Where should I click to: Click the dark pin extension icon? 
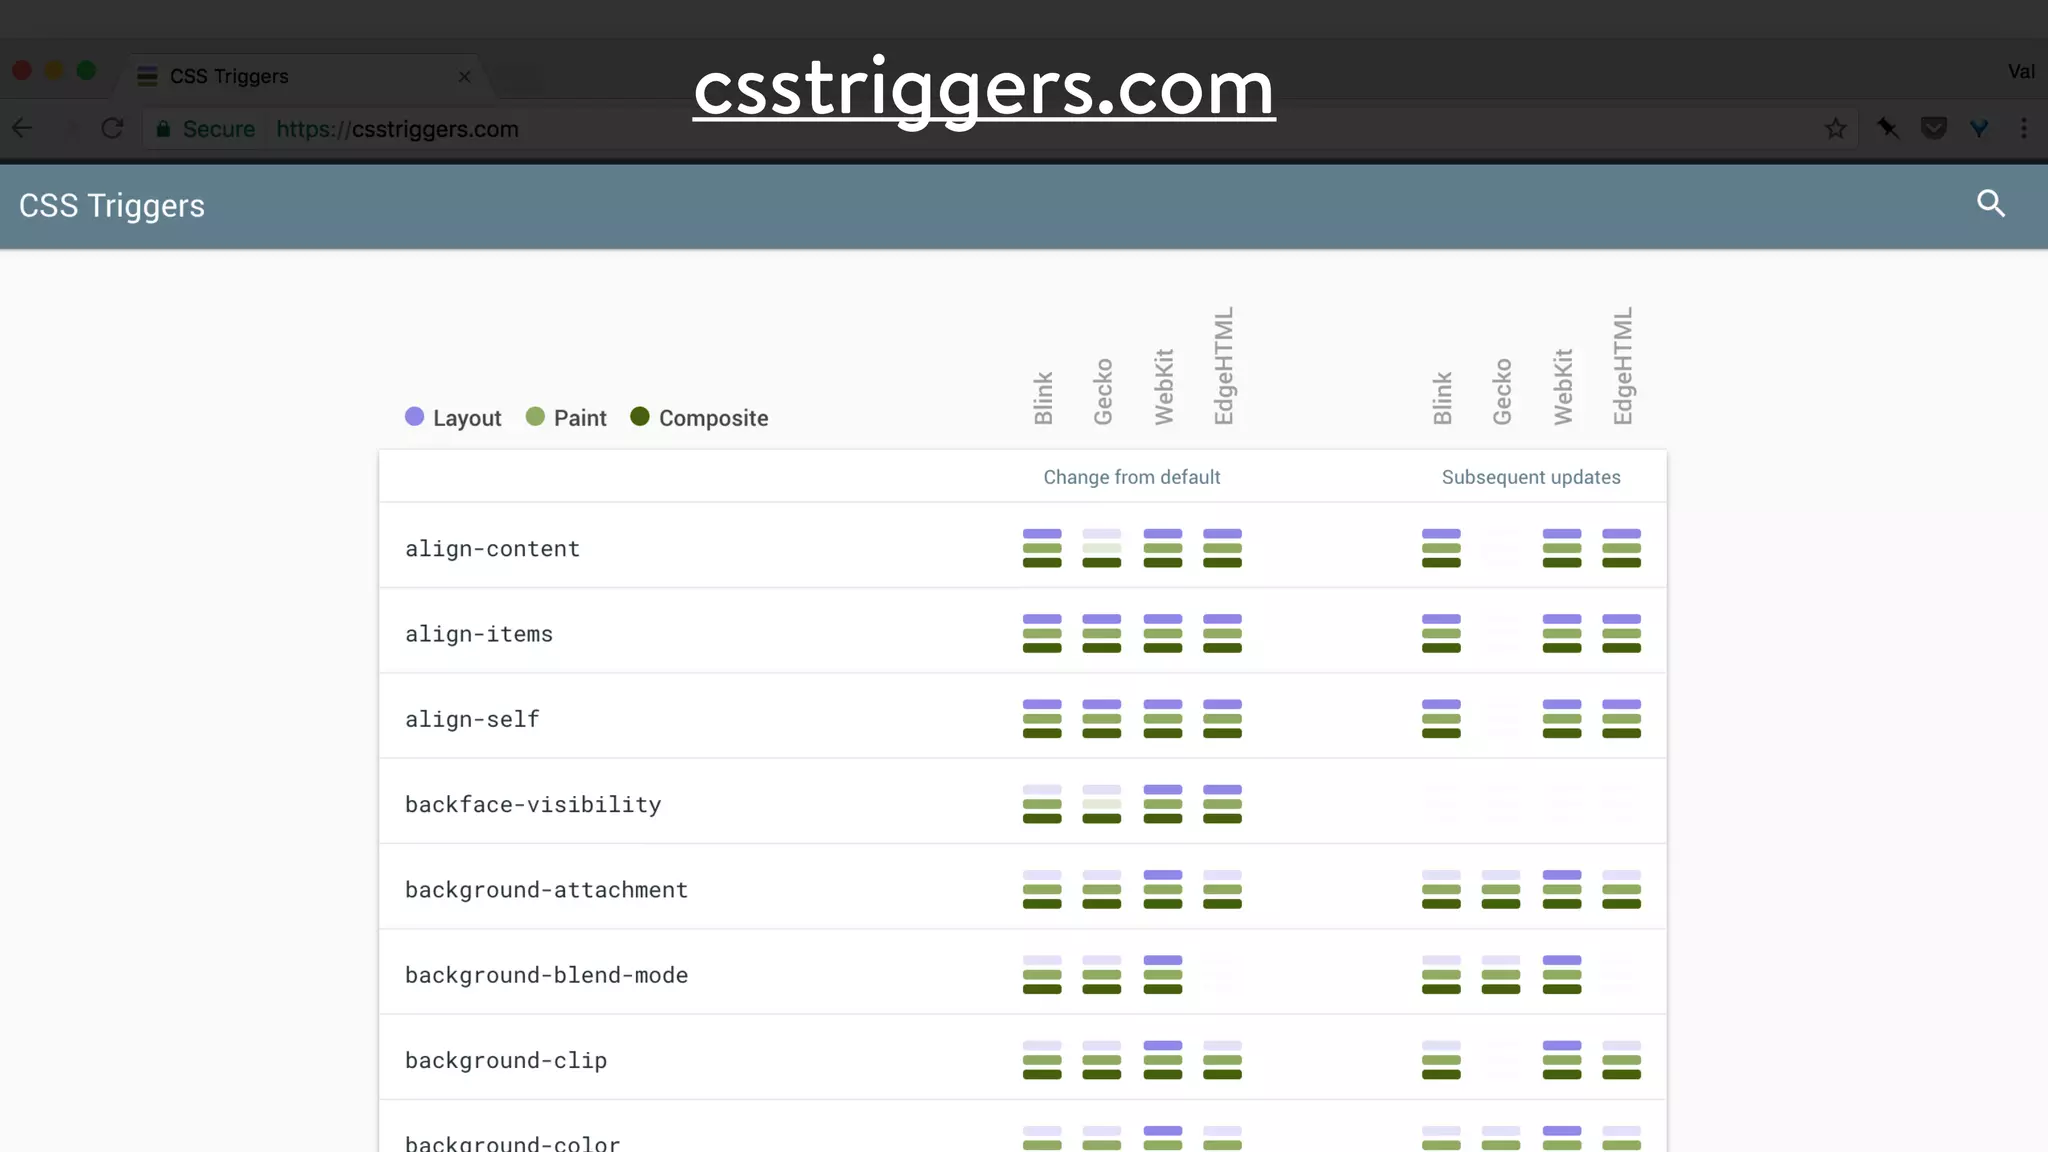[x=1888, y=128]
